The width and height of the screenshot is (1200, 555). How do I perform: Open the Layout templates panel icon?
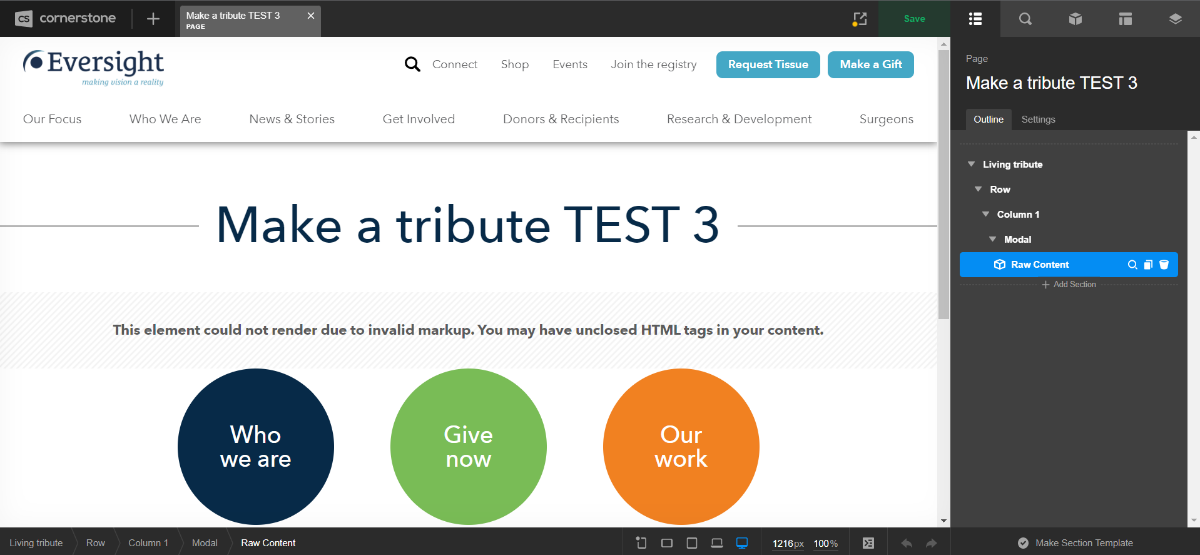click(1125, 18)
